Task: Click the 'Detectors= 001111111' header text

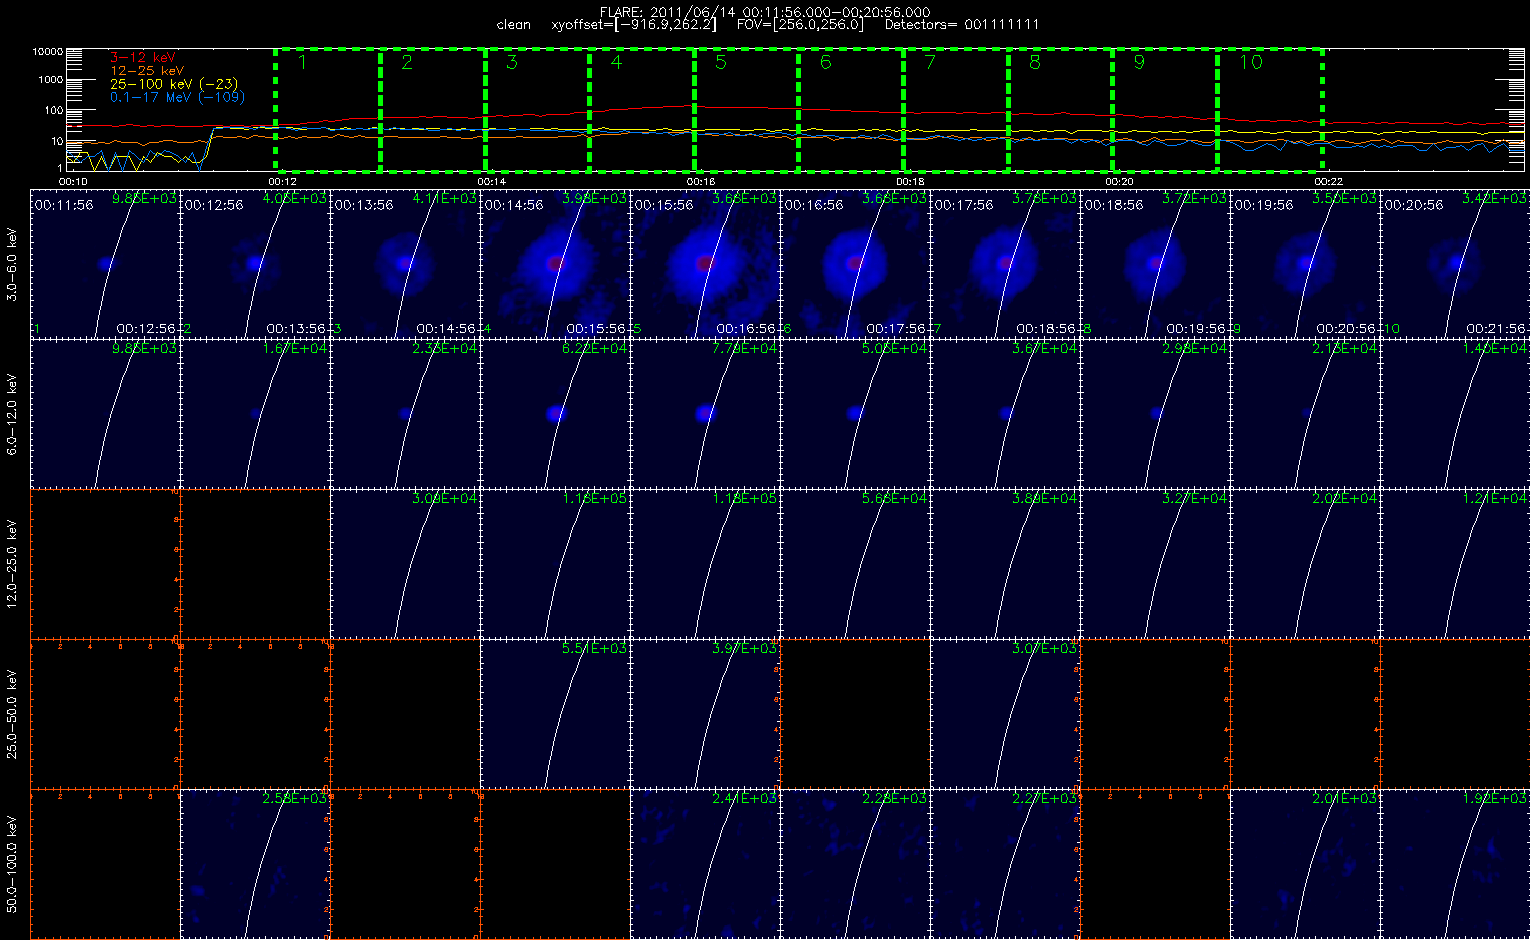Action: pos(961,24)
